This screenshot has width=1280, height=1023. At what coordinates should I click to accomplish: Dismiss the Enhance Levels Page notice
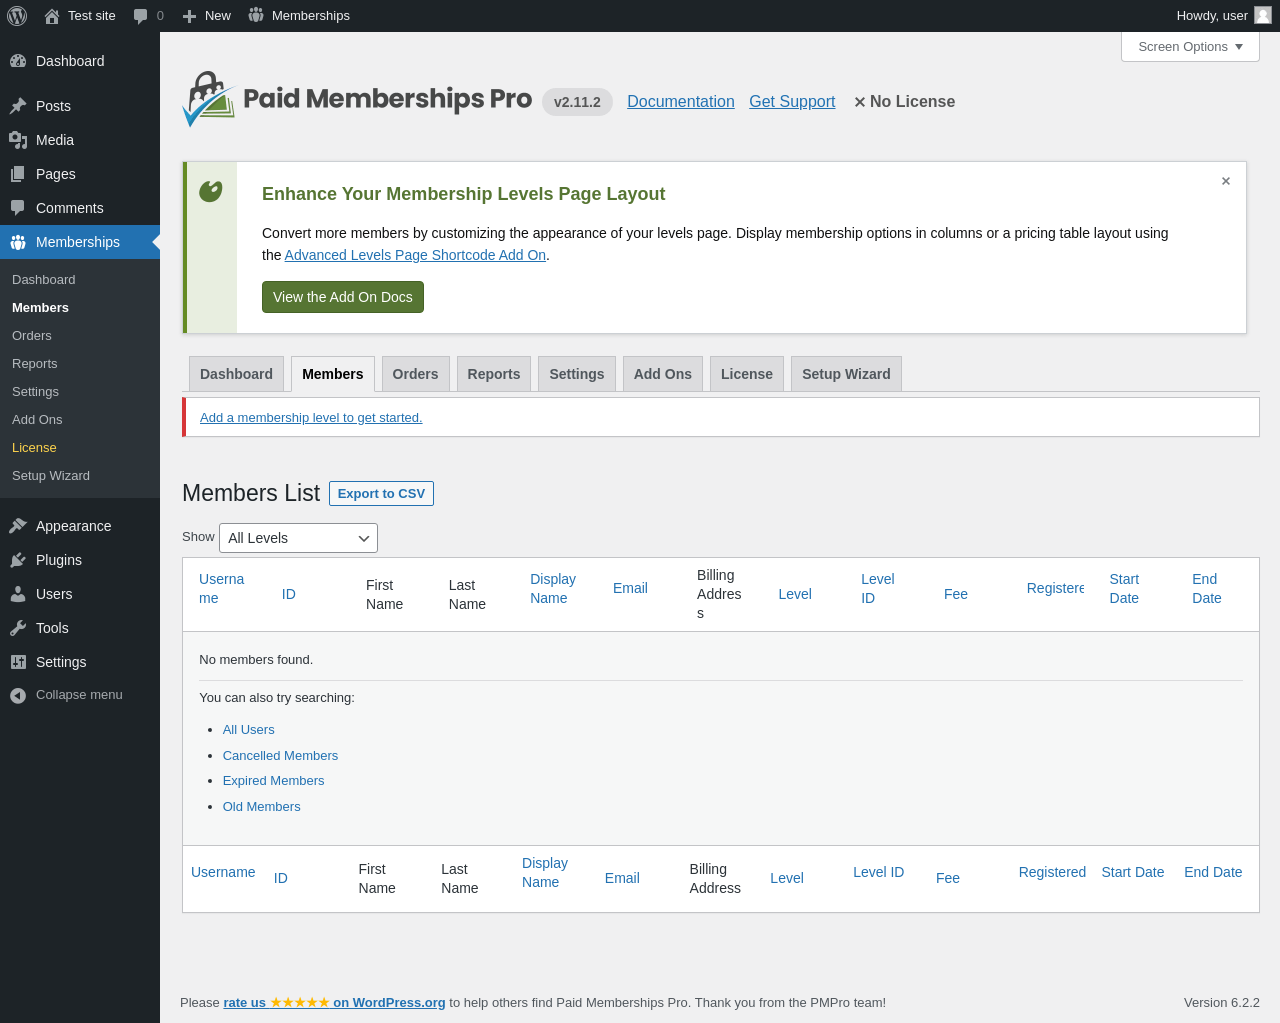pos(1226,181)
